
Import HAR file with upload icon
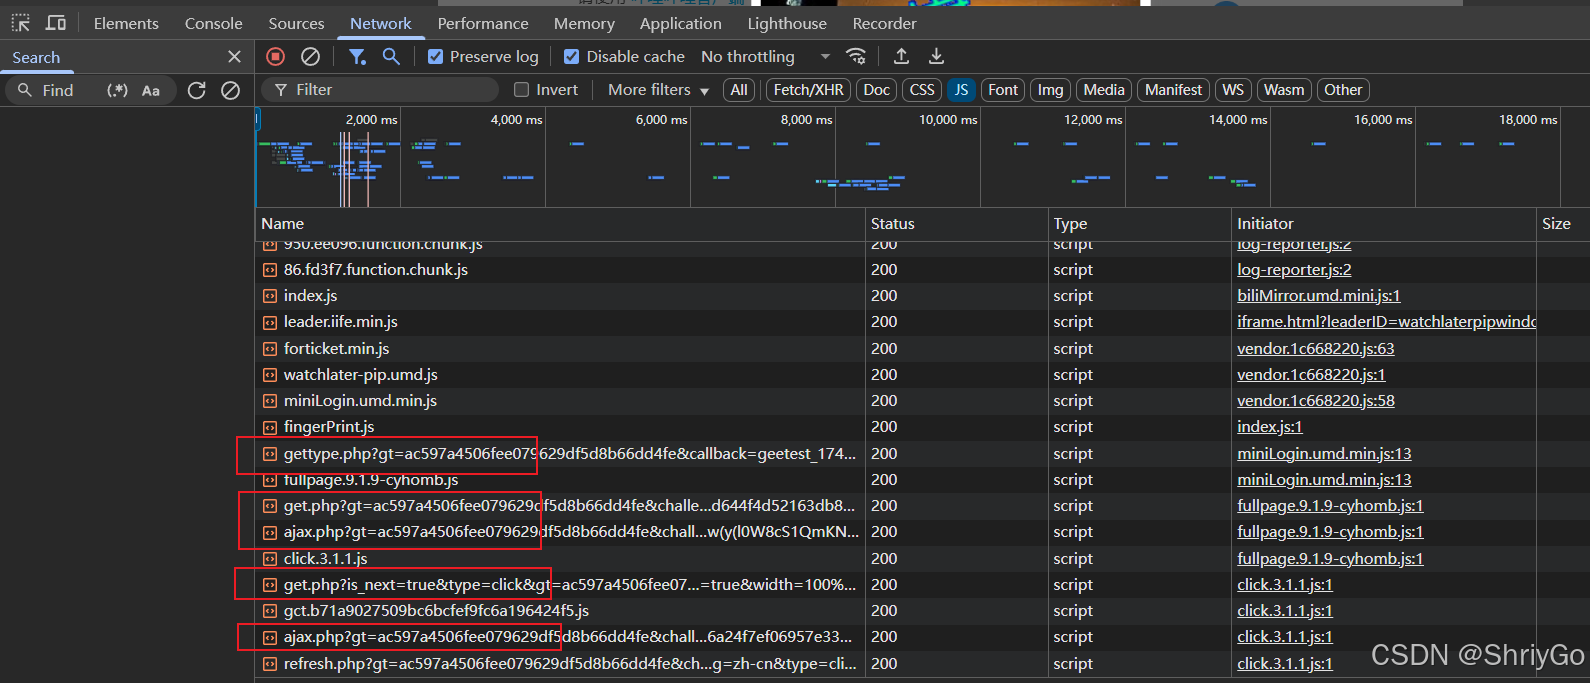point(901,57)
